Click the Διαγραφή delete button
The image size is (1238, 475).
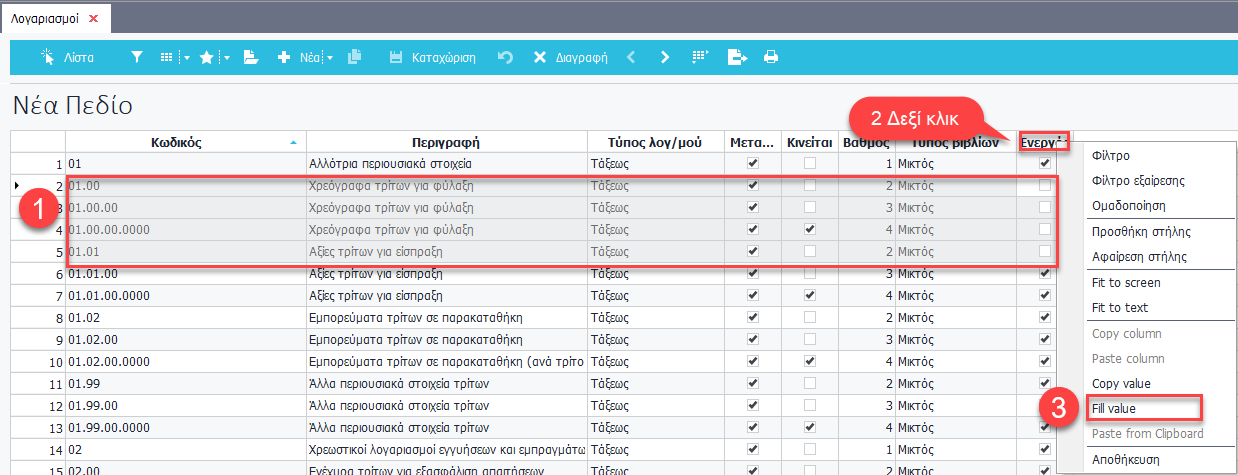coord(570,58)
